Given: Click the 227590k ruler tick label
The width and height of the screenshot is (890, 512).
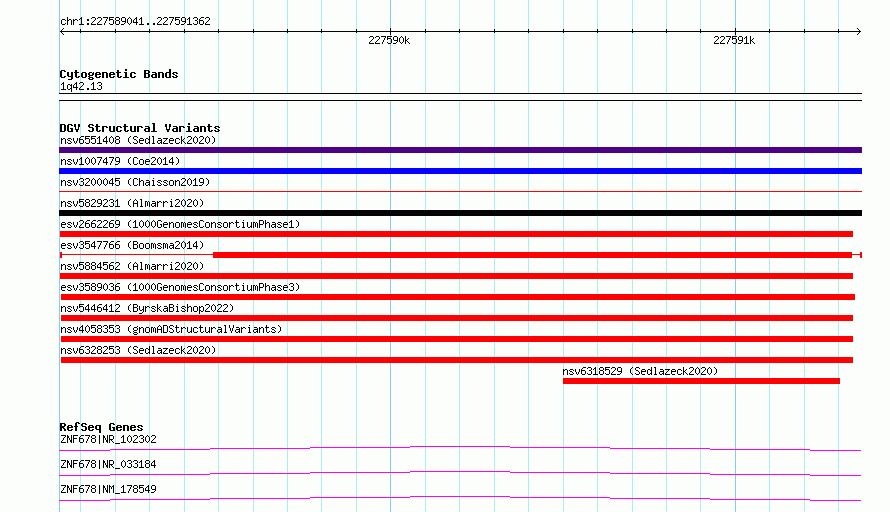Looking at the screenshot, I should tap(389, 40).
